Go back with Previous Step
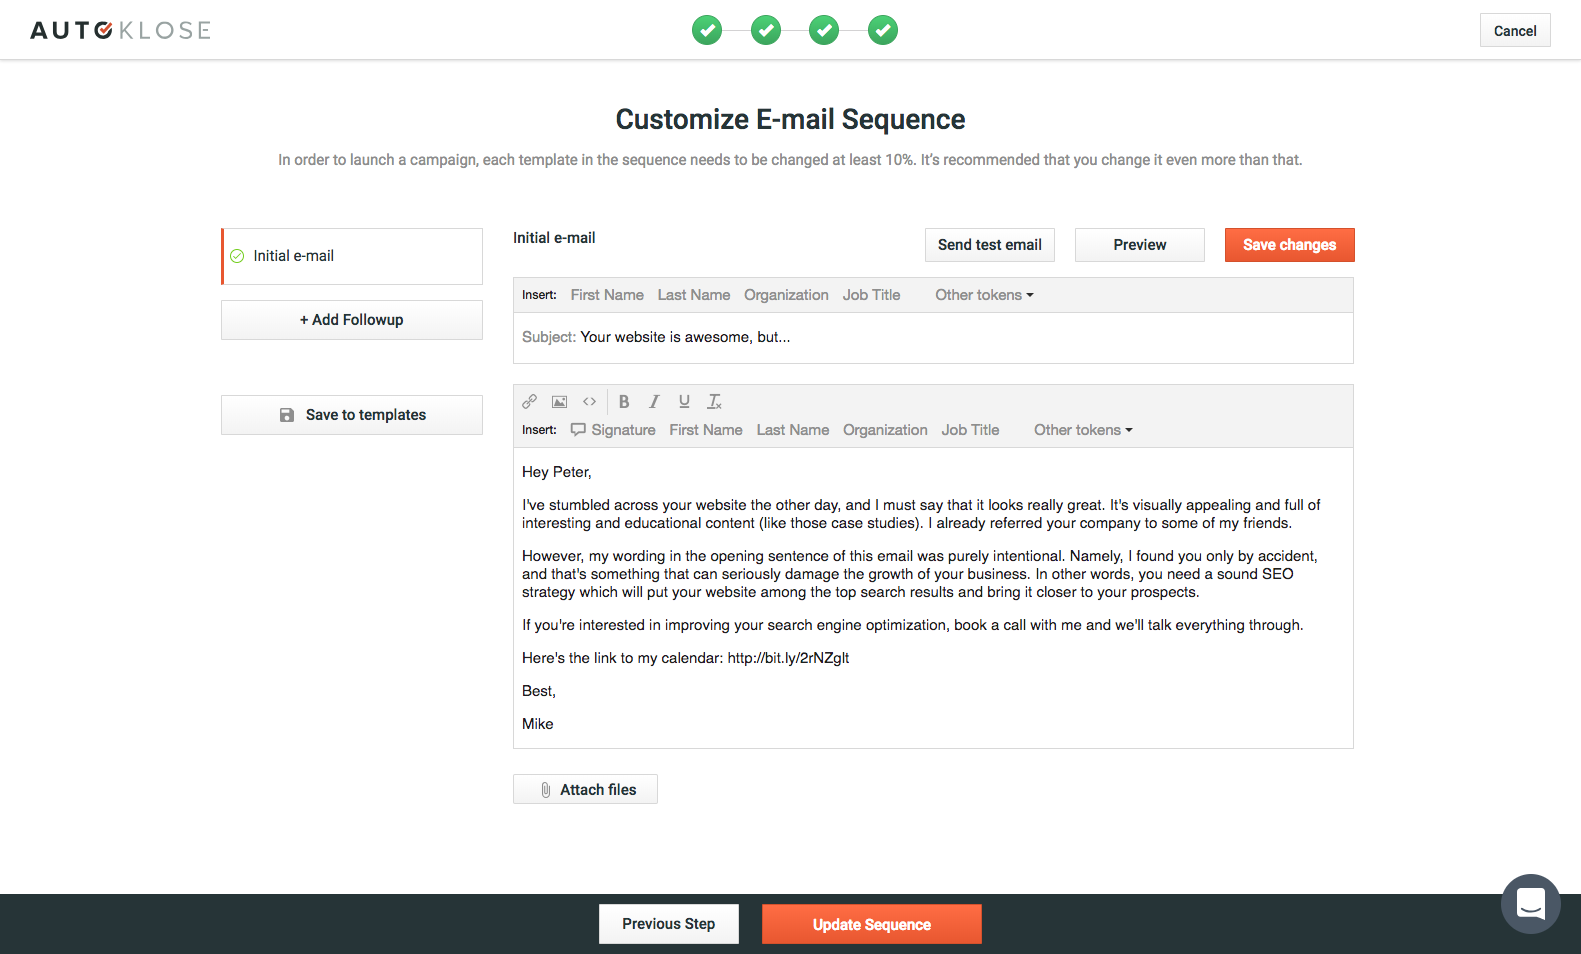Image resolution: width=1581 pixels, height=954 pixels. [669, 924]
